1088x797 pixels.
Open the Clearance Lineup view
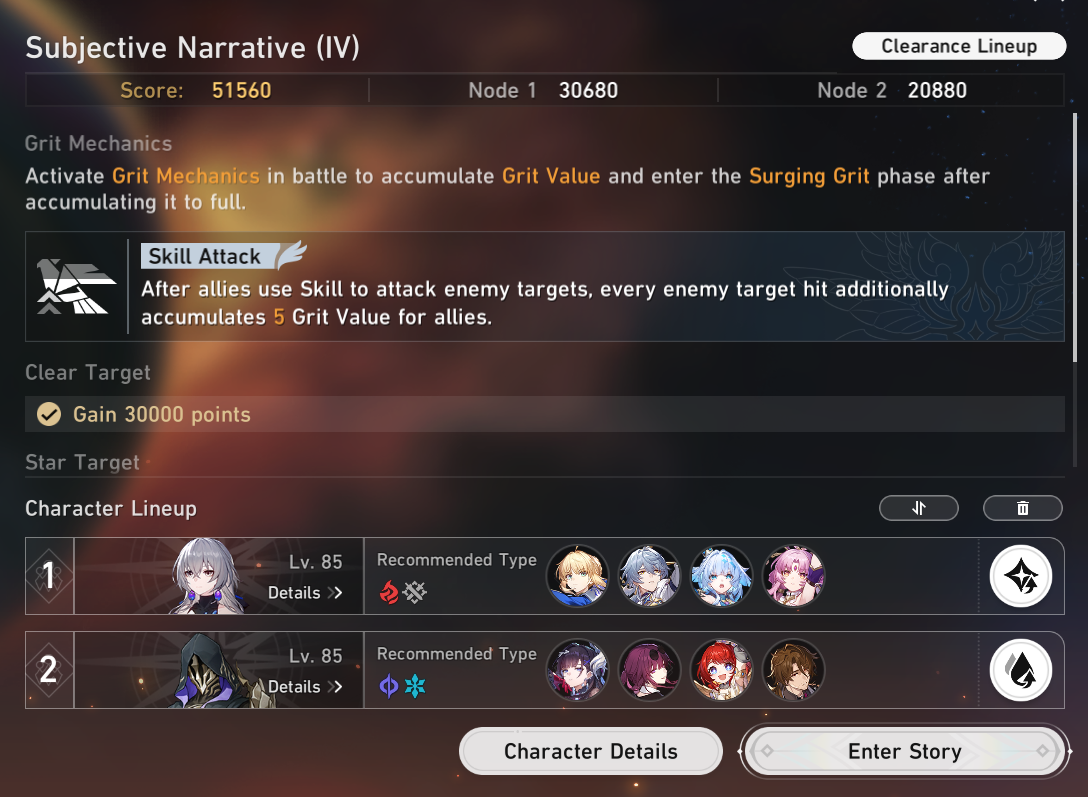click(x=959, y=46)
